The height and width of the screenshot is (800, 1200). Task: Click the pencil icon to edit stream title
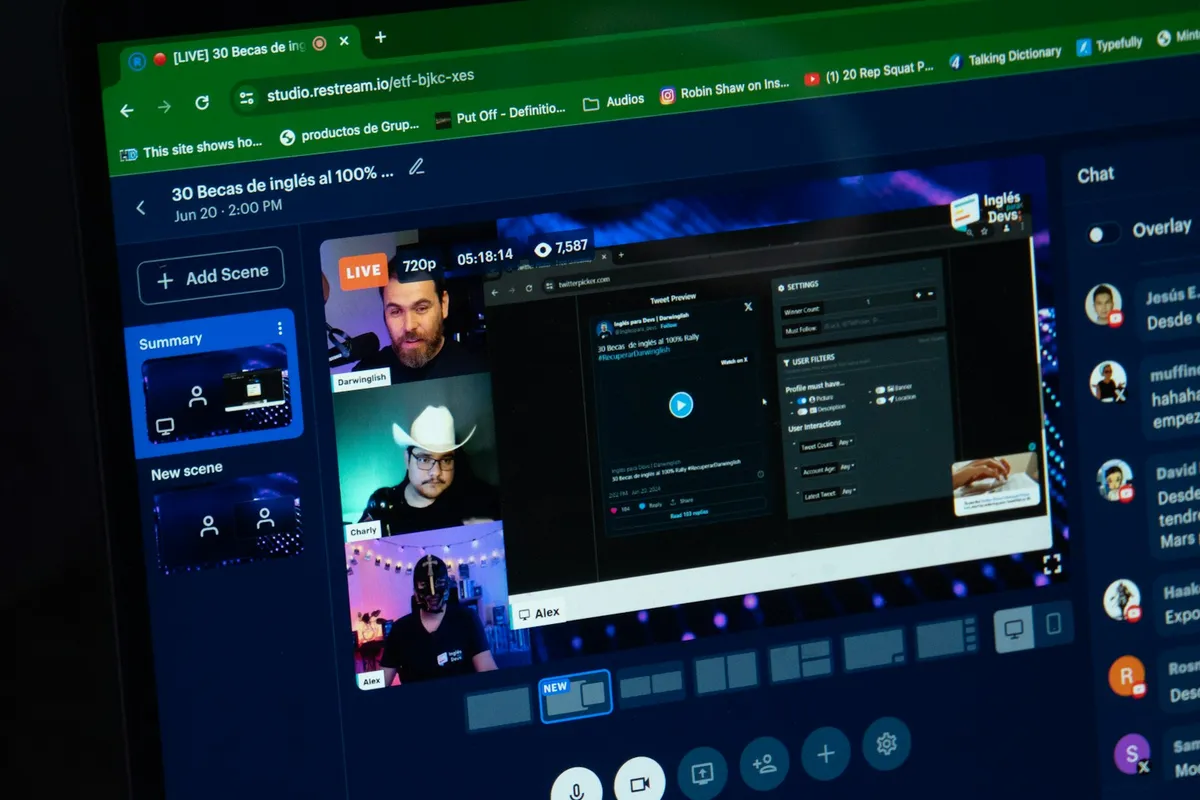click(x=417, y=167)
